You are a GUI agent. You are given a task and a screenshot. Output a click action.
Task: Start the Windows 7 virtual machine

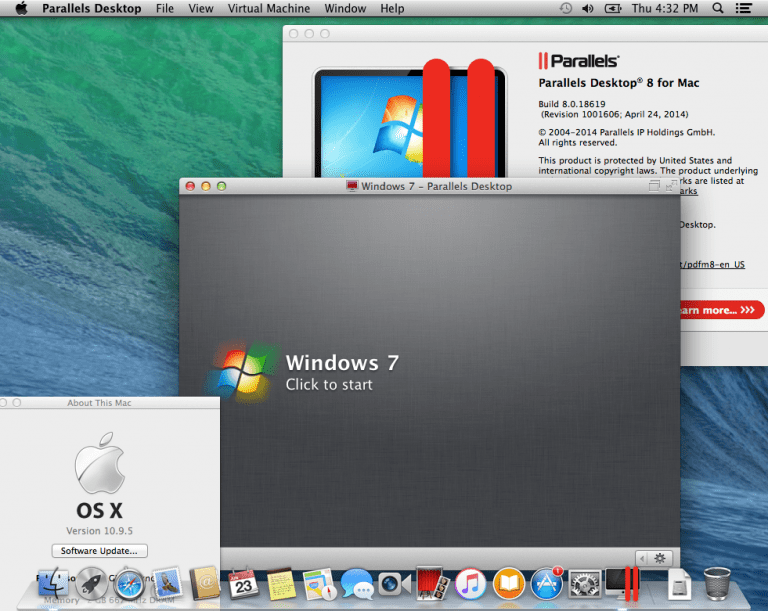pyautogui.click(x=329, y=385)
